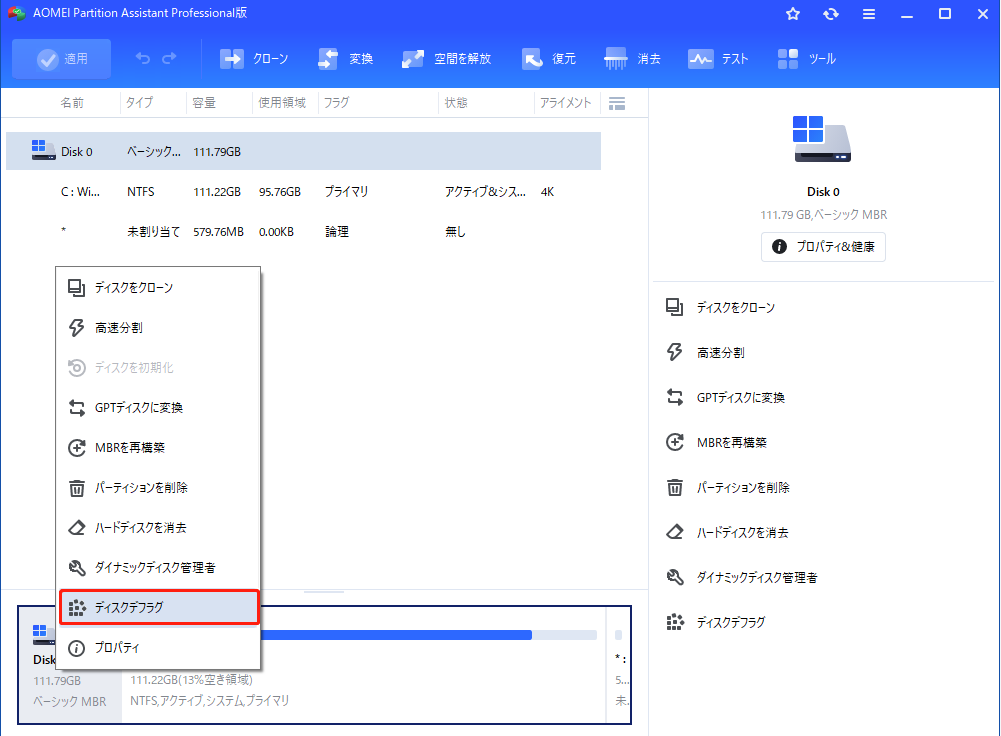The height and width of the screenshot is (736, 1001).
Task: Choose ダイナミックディスク管理者 in the context menu
Action: tap(158, 567)
